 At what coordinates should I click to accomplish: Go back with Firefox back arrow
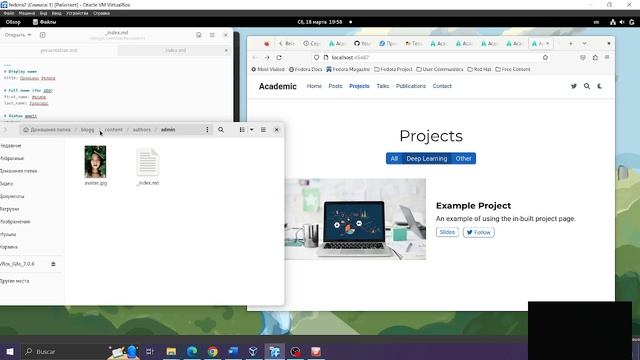coord(255,58)
